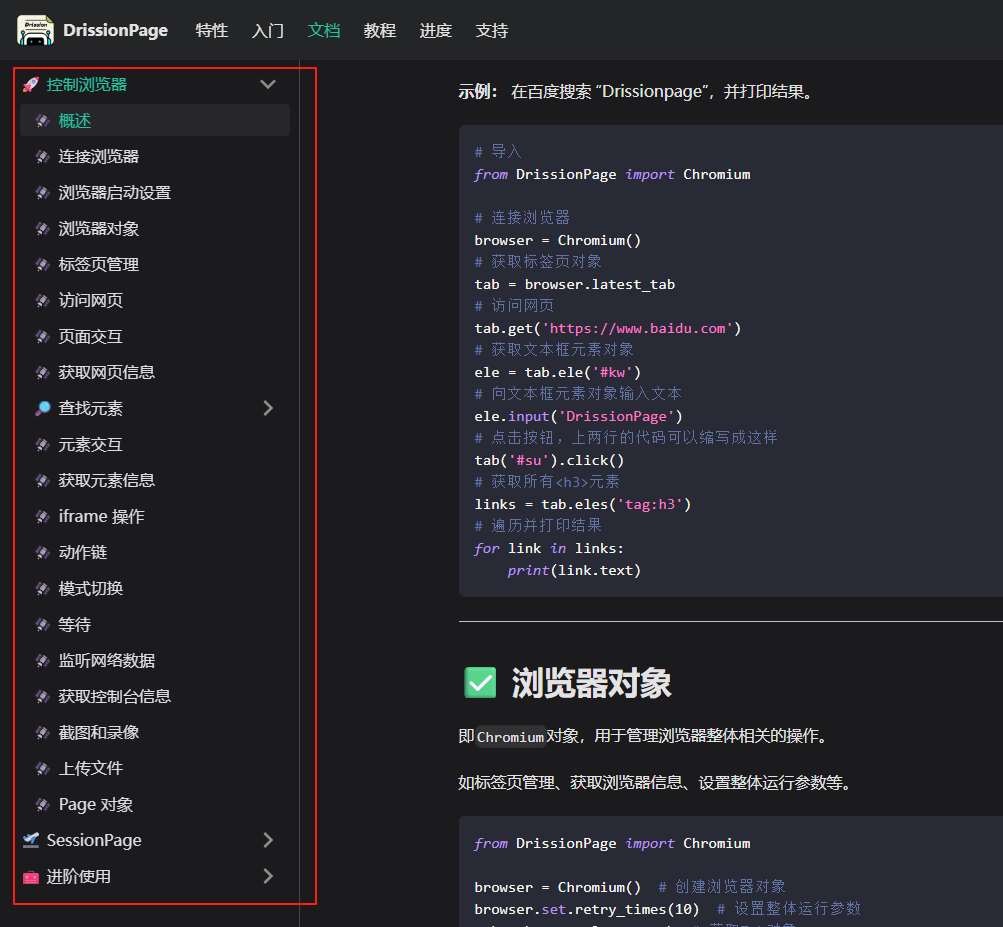The image size is (1003, 927).
Task: Collapse the 控制浏览器 section chevron
Action: pyautogui.click(x=268, y=84)
